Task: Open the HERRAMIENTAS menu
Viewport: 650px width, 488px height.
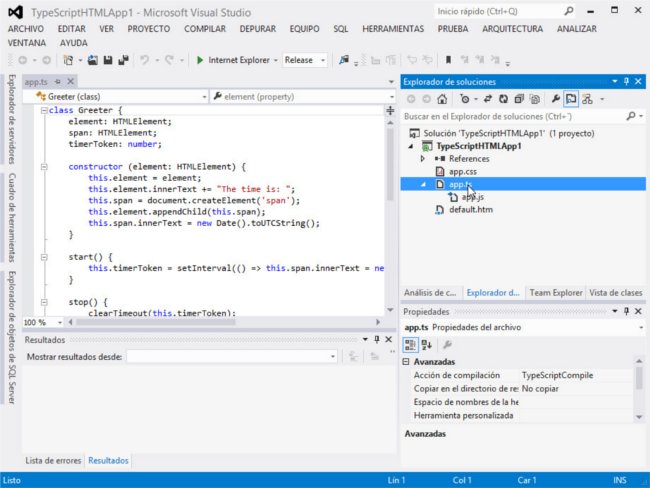Action: (x=393, y=29)
